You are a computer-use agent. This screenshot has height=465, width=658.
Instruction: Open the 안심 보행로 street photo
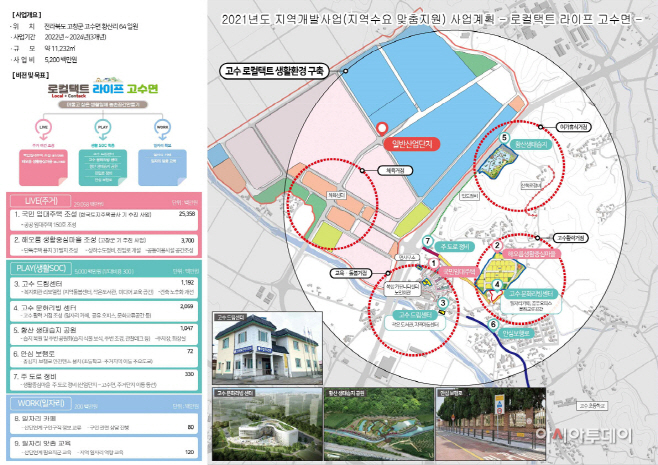point(491,424)
